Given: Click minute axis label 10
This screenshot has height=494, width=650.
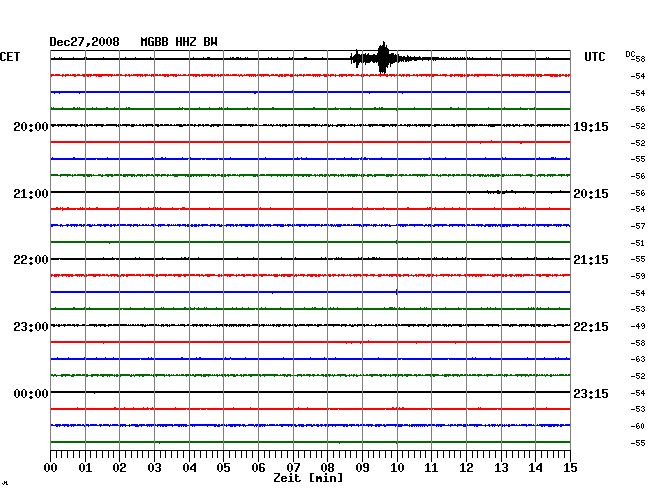Looking at the screenshot, I should pos(397,468).
